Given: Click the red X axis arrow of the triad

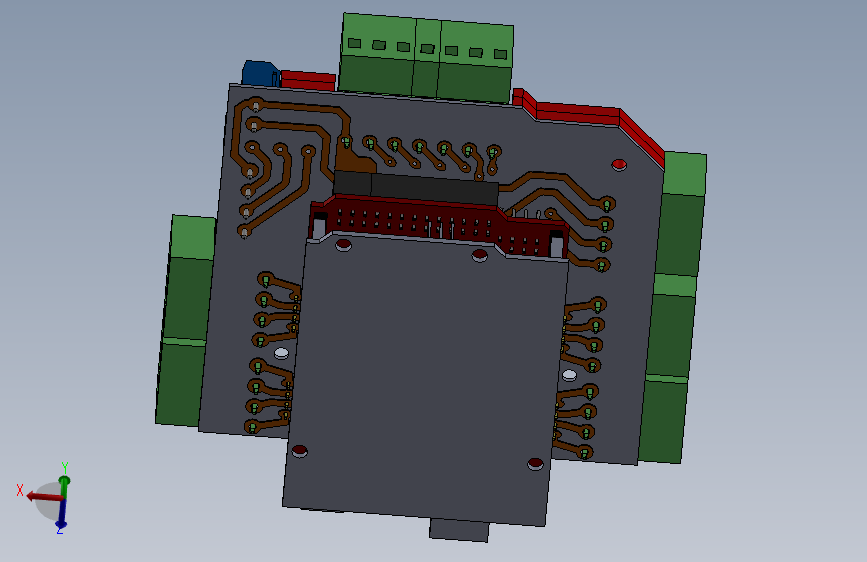Looking at the screenshot, I should (43, 496).
